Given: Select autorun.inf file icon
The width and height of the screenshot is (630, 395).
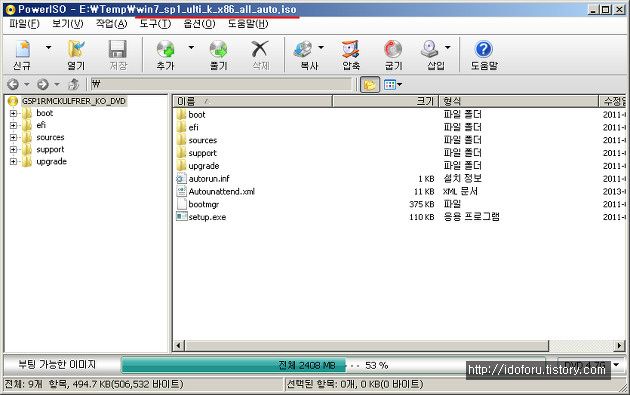Looking at the screenshot, I should (x=182, y=178).
